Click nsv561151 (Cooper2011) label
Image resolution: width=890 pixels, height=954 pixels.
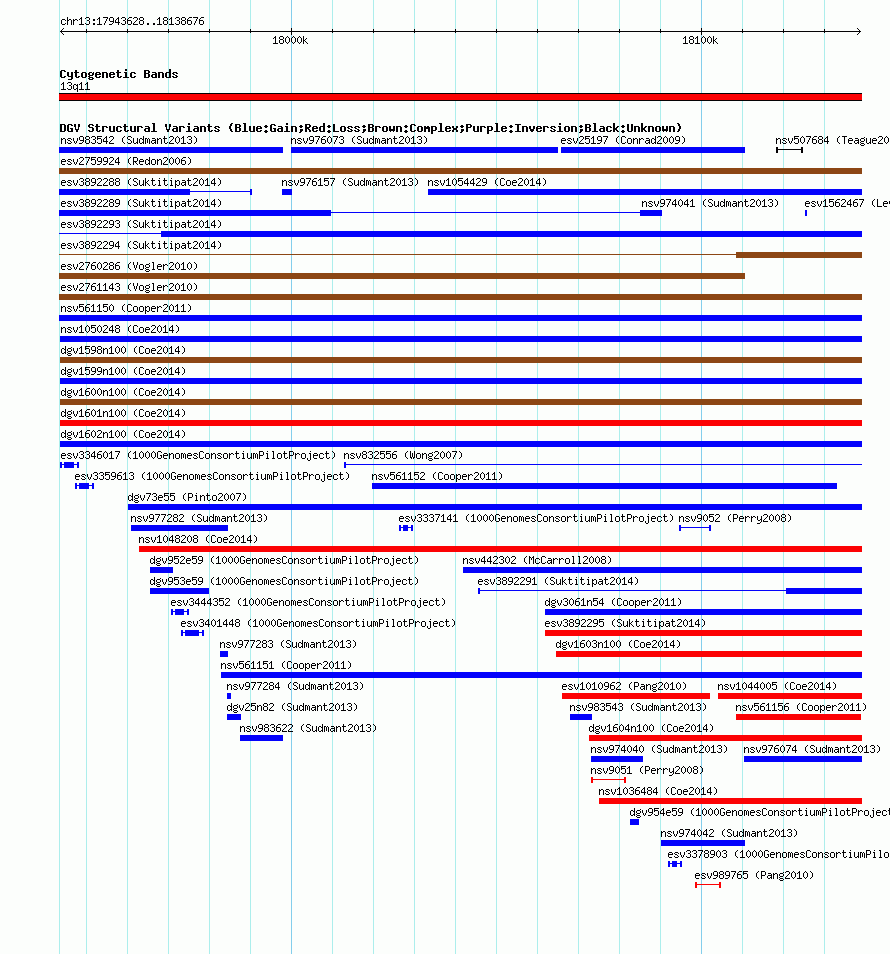[x=286, y=665]
